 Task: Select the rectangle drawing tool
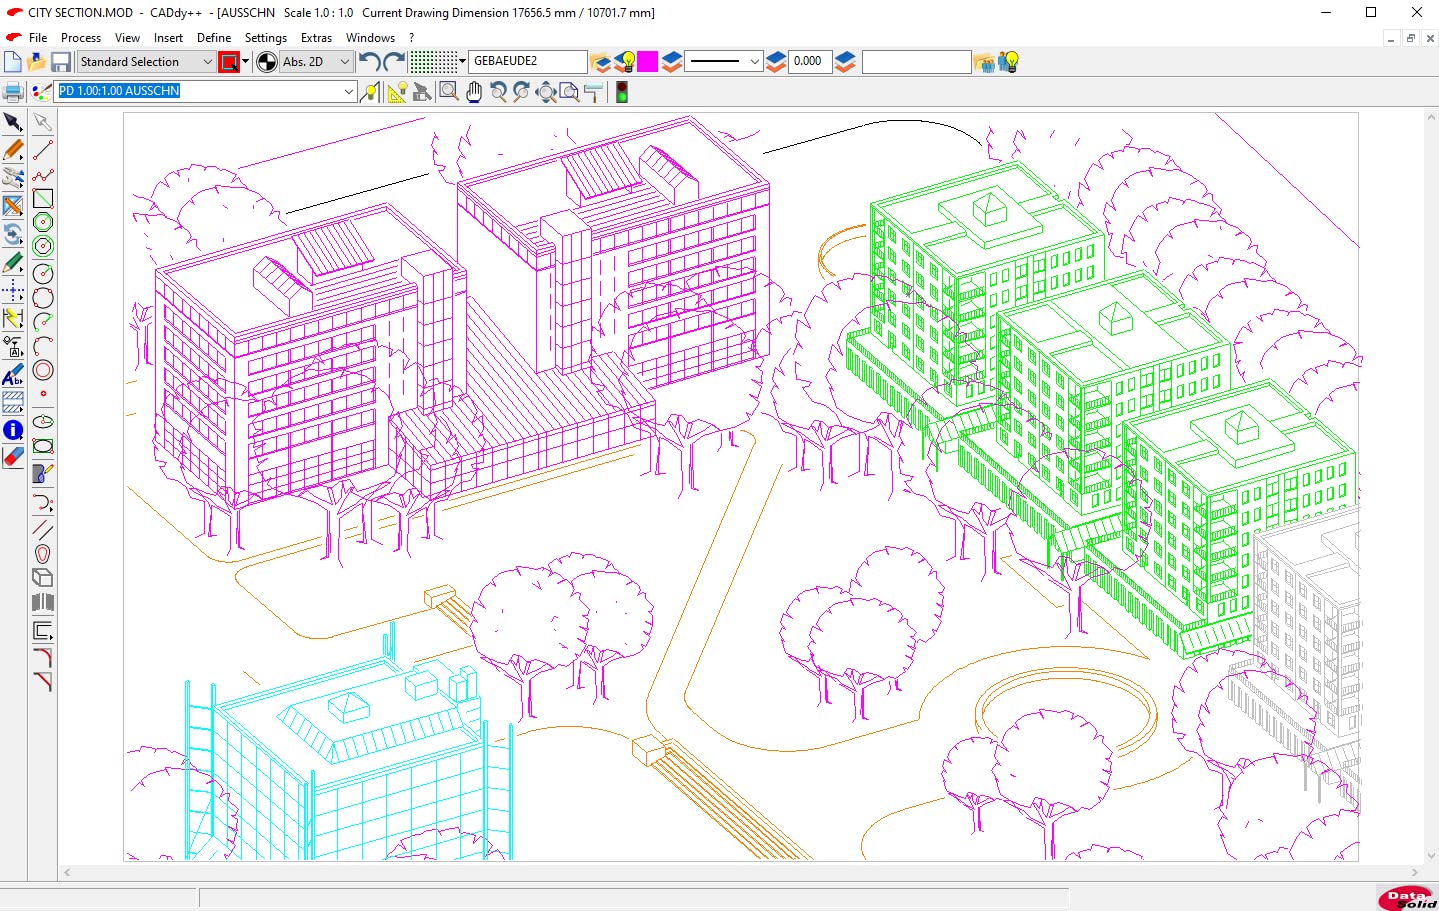click(x=43, y=199)
